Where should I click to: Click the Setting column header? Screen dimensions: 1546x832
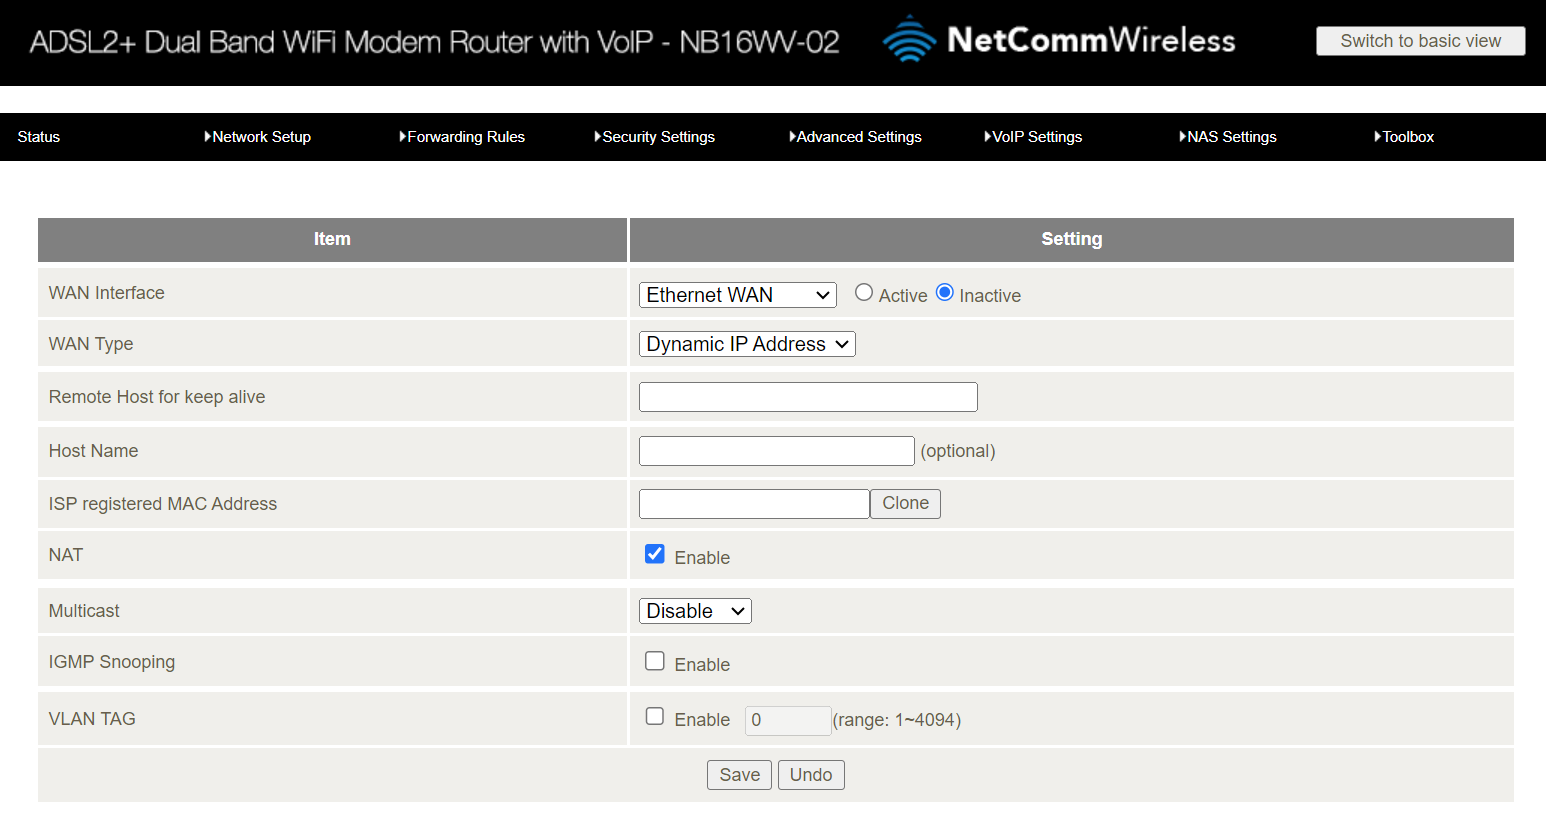click(x=1072, y=239)
